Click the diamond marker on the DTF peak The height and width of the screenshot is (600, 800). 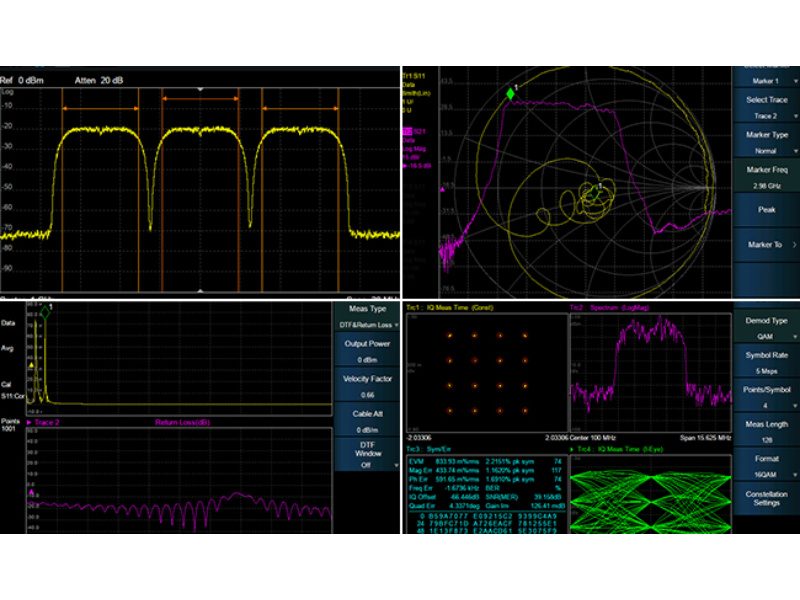click(45, 312)
